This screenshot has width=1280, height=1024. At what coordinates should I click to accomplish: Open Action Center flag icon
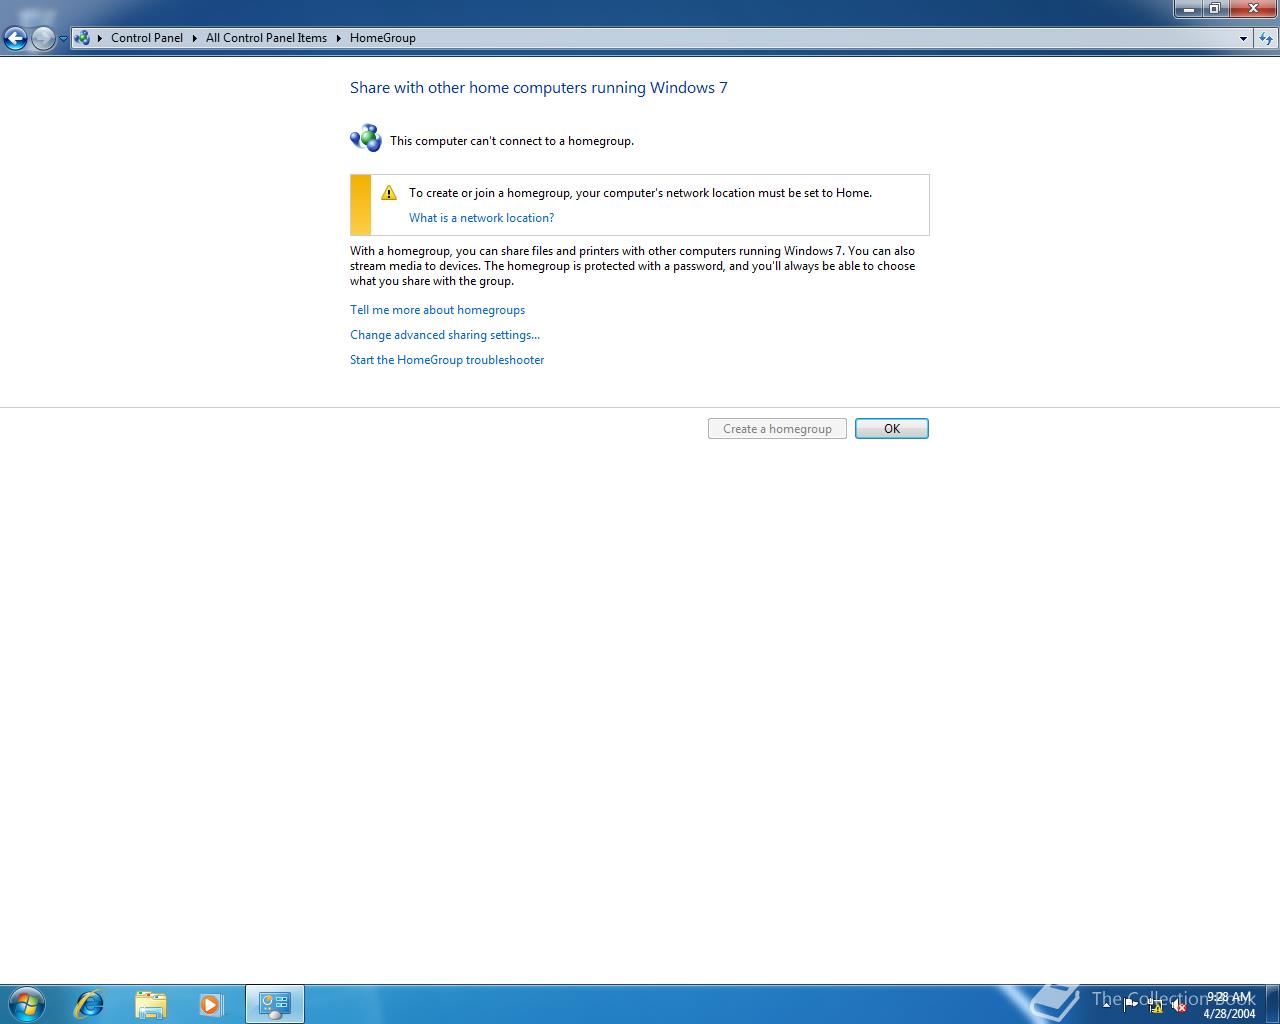1131,1005
